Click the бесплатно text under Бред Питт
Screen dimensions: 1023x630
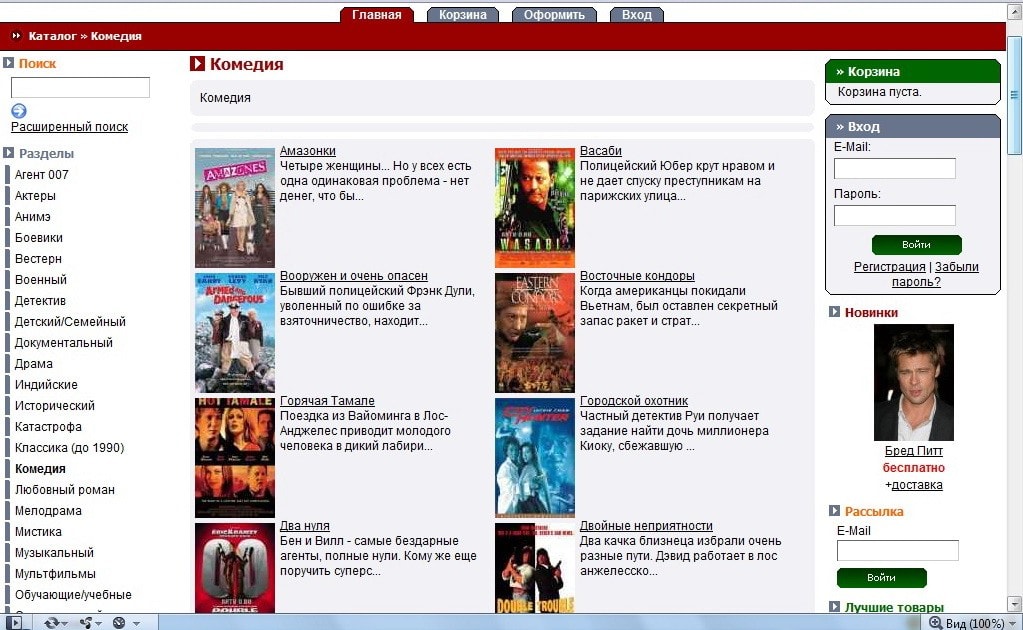[x=913, y=468]
